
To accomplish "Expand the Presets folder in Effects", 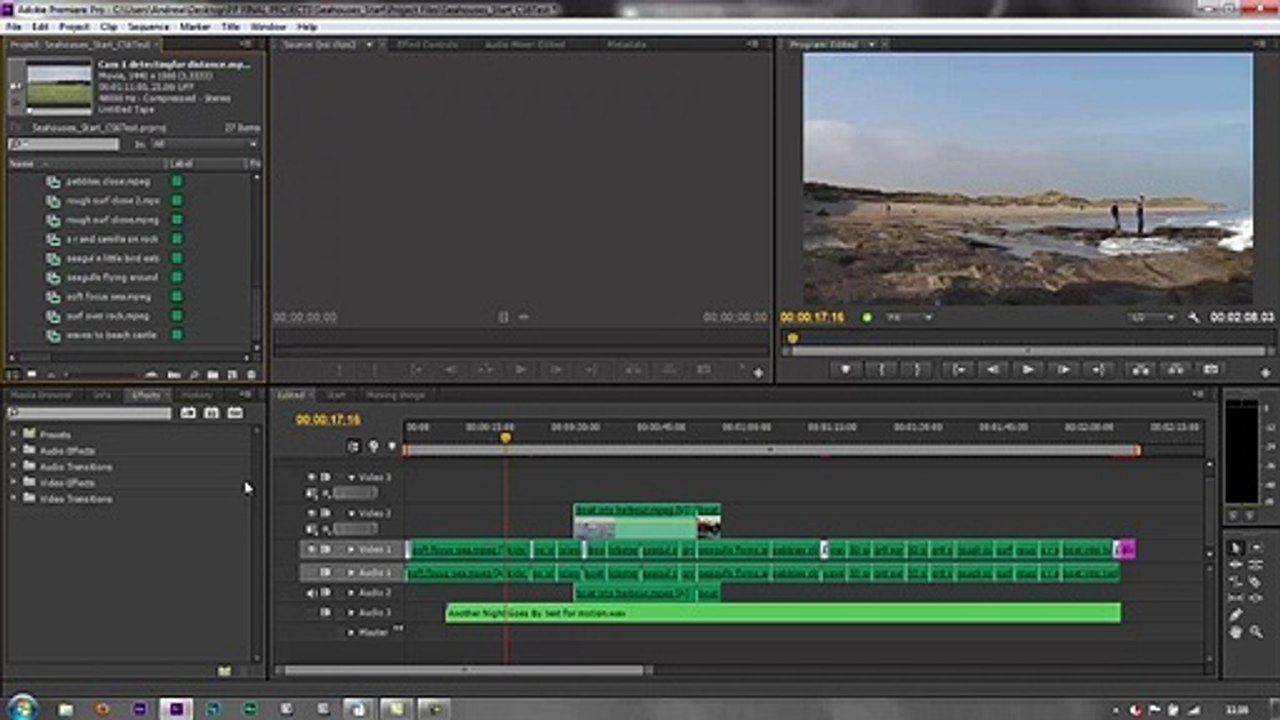I will pos(14,435).
